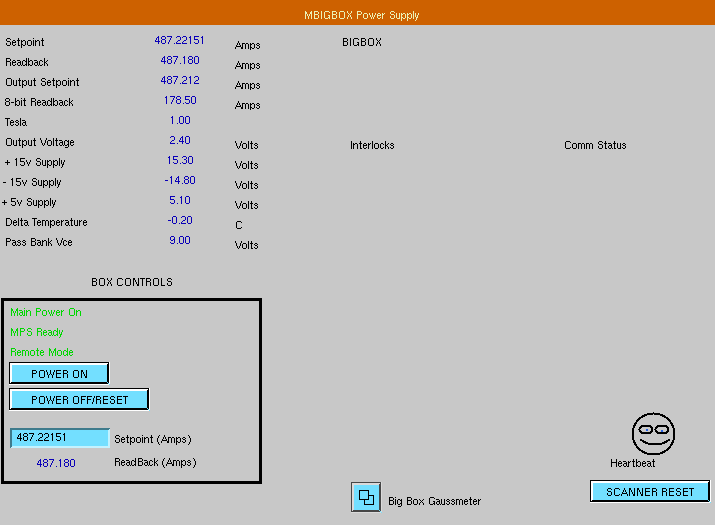Click the Heartbeat label
715x525 pixels.
(x=632, y=463)
